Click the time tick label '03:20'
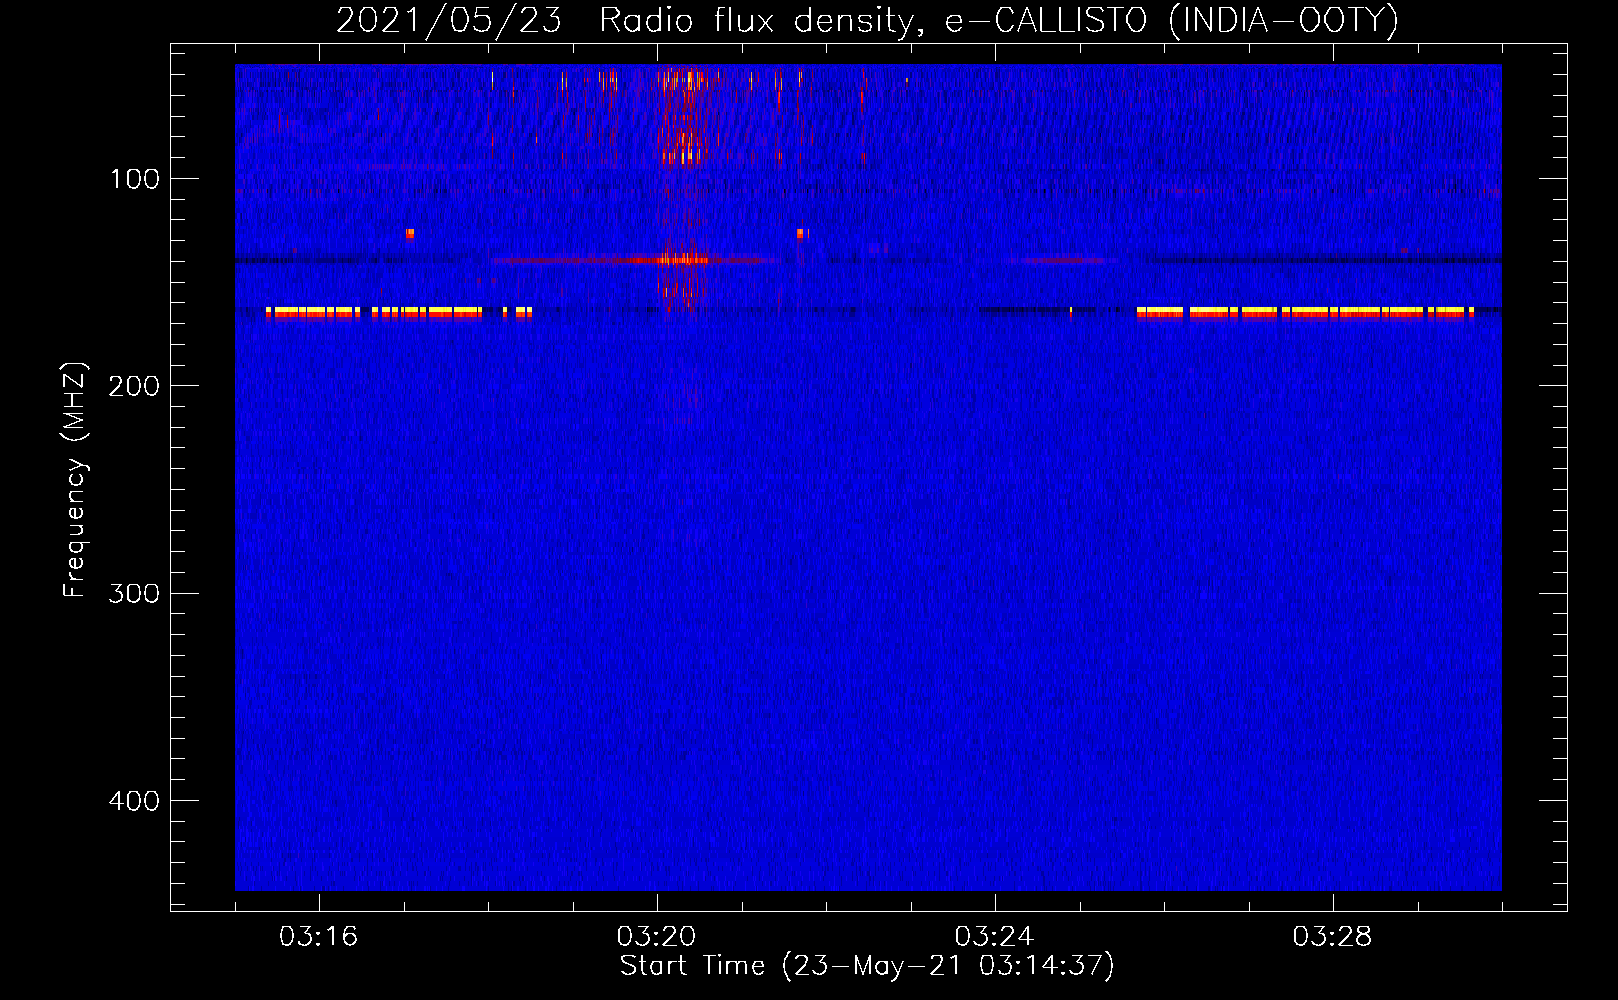Image resolution: width=1618 pixels, height=1000 pixels. pos(656,937)
